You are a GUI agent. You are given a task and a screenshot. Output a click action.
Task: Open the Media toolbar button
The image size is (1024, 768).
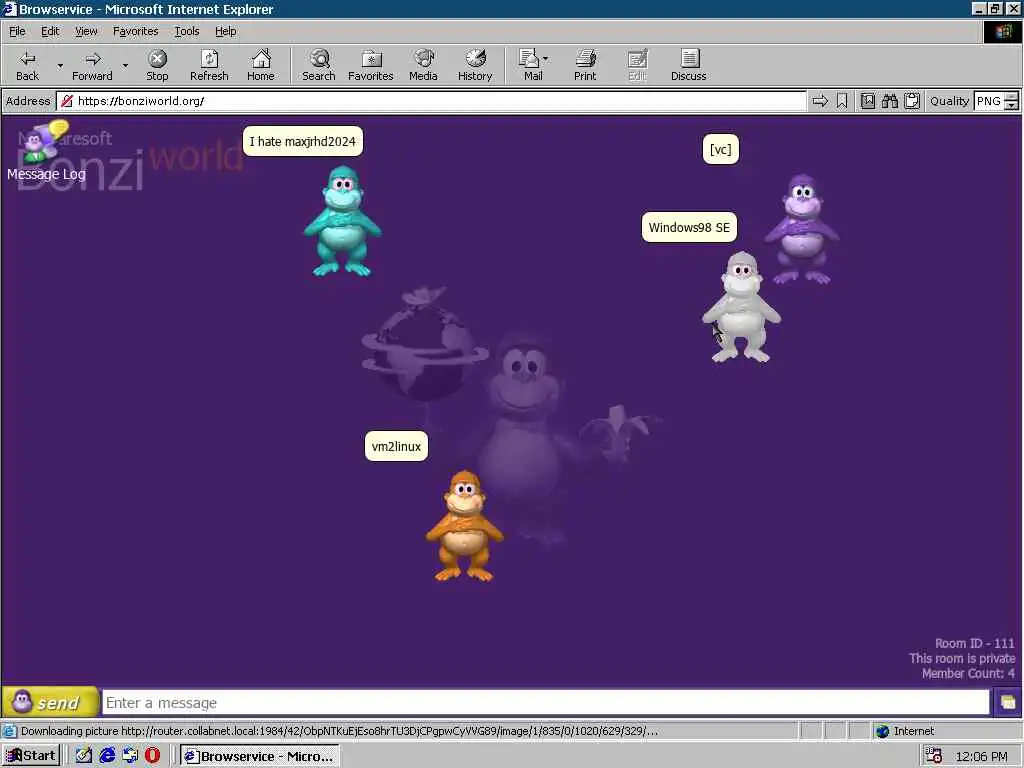pos(423,65)
